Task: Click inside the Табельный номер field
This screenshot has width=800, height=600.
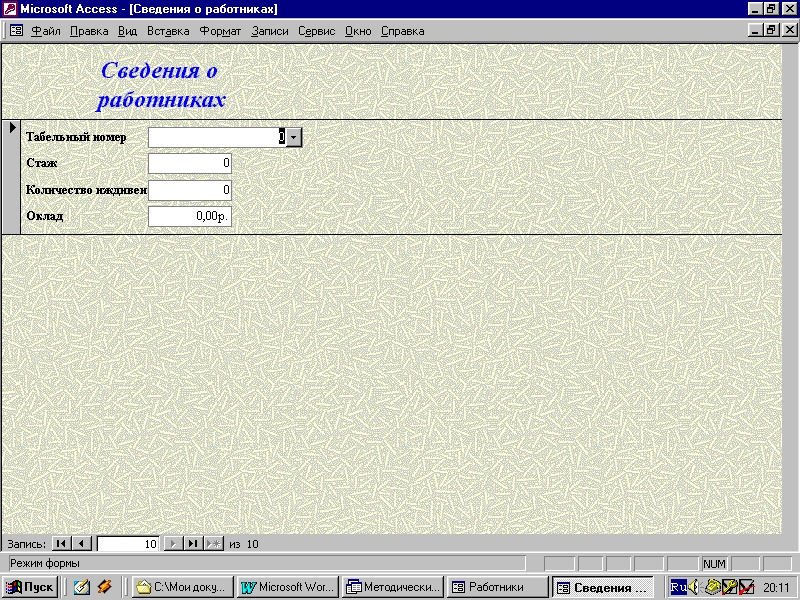Action: [217, 137]
